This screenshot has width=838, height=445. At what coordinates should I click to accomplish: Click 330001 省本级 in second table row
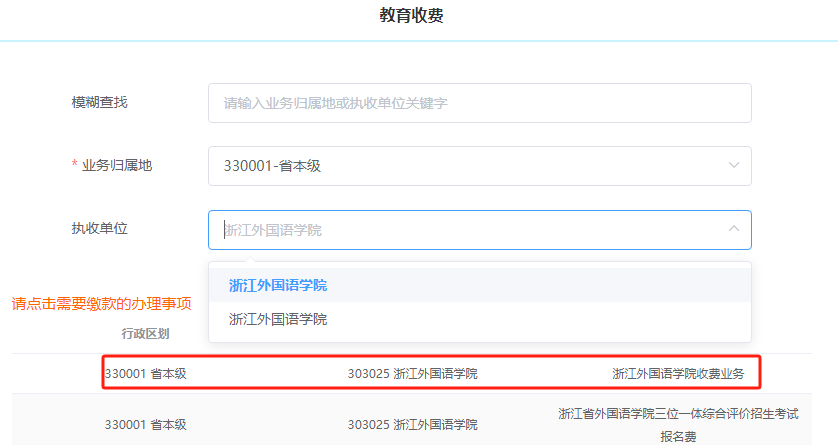point(146,424)
